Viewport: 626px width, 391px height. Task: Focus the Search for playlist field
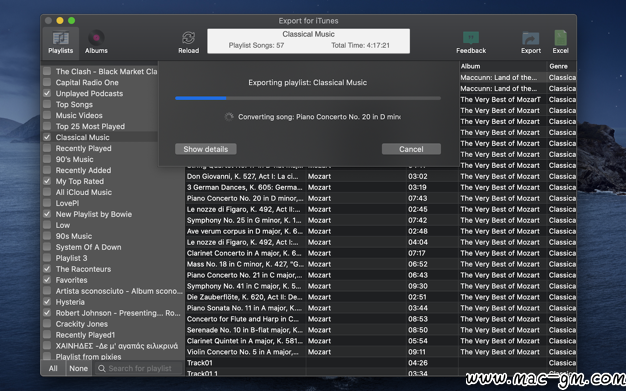pyautogui.click(x=139, y=368)
